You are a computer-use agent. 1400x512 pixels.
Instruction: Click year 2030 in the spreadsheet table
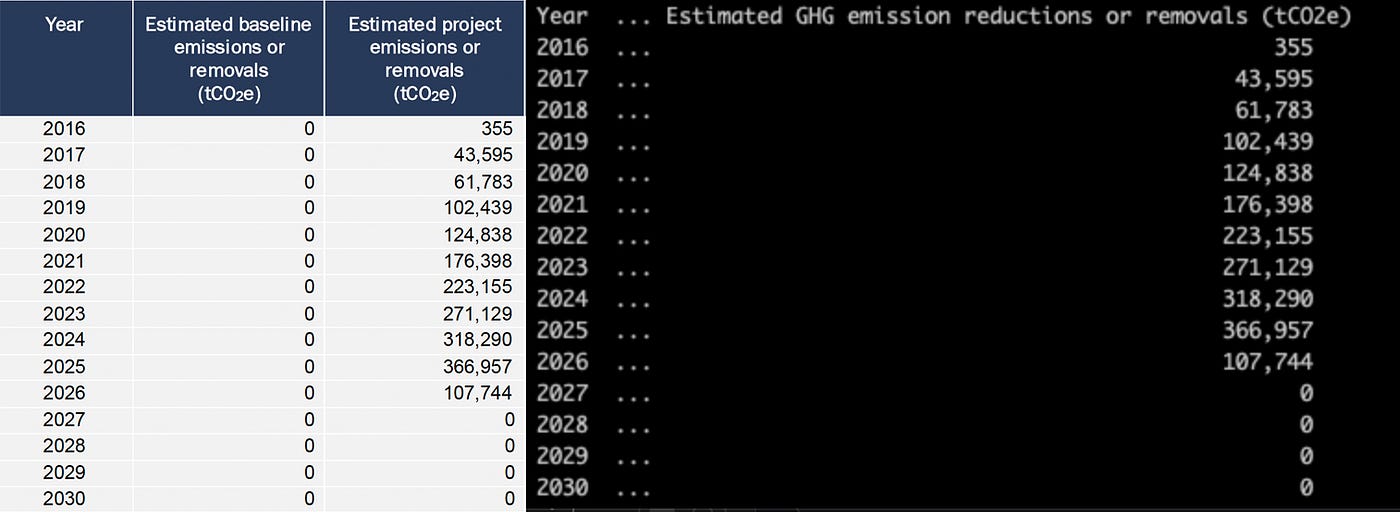click(64, 499)
